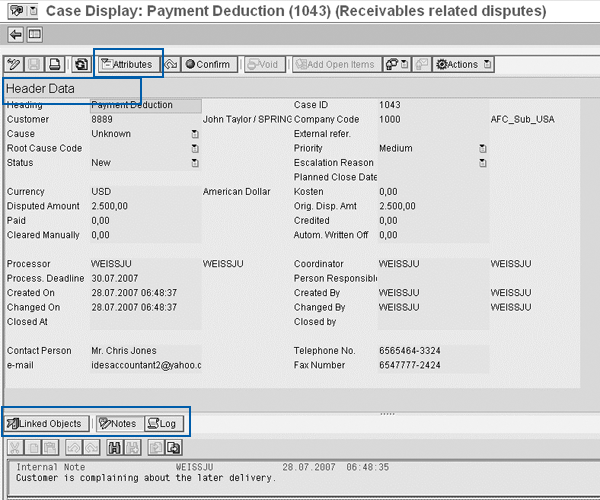Click the display/change pencil icon
The image size is (600, 500).
pyautogui.click(x=14, y=64)
